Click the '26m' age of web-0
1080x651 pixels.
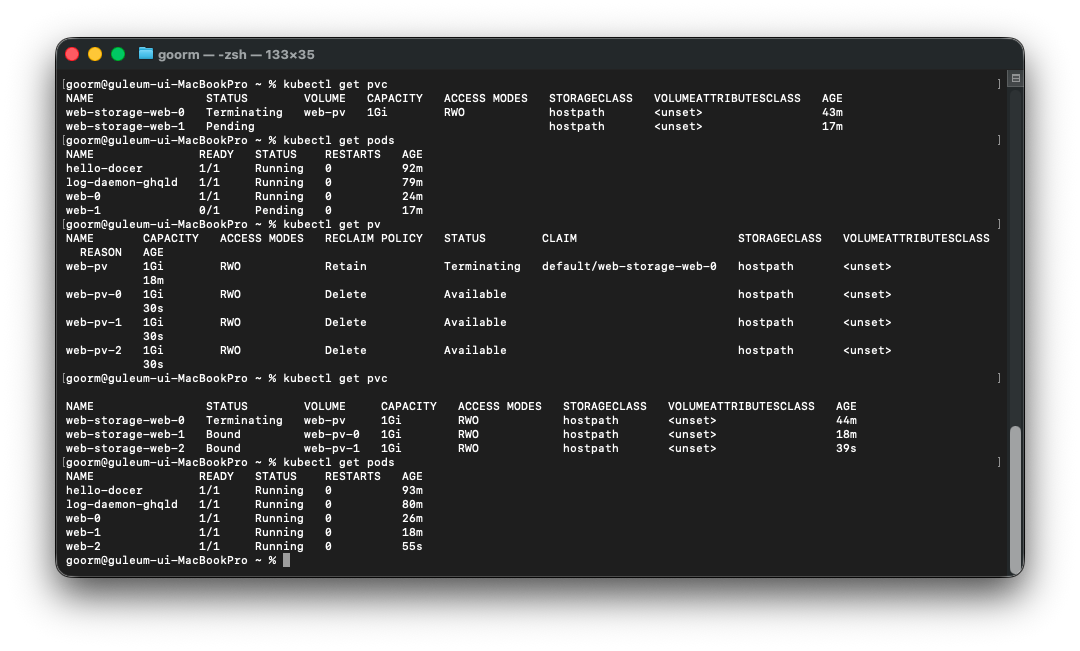click(x=412, y=518)
